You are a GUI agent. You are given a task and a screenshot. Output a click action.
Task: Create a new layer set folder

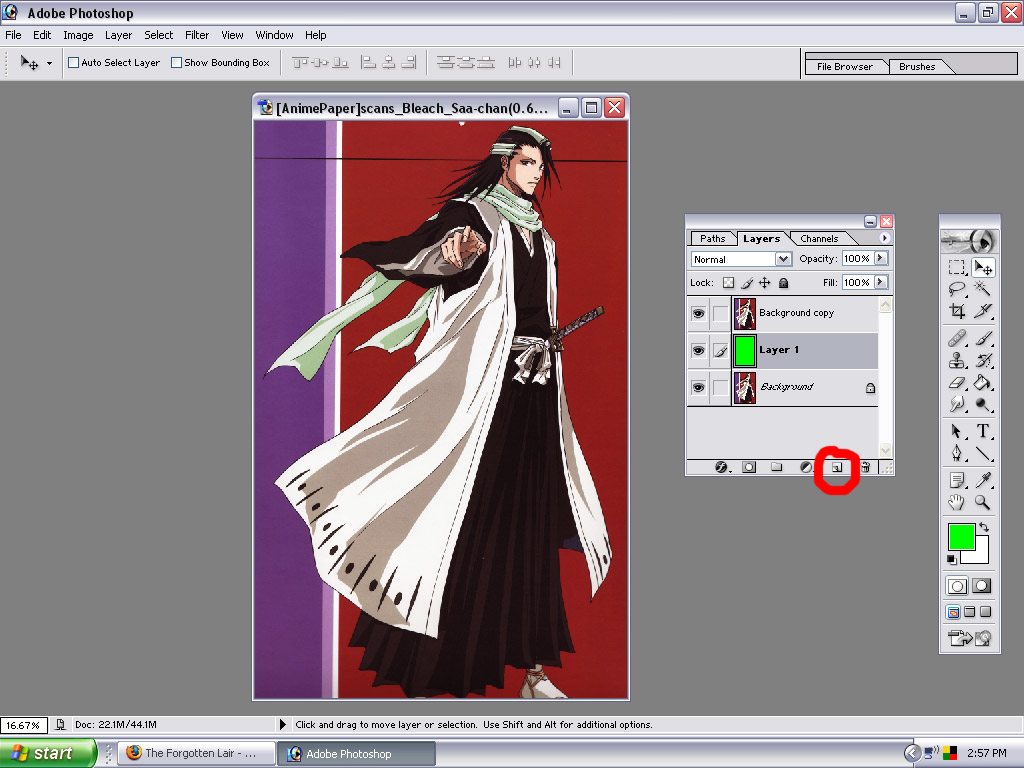(x=776, y=467)
